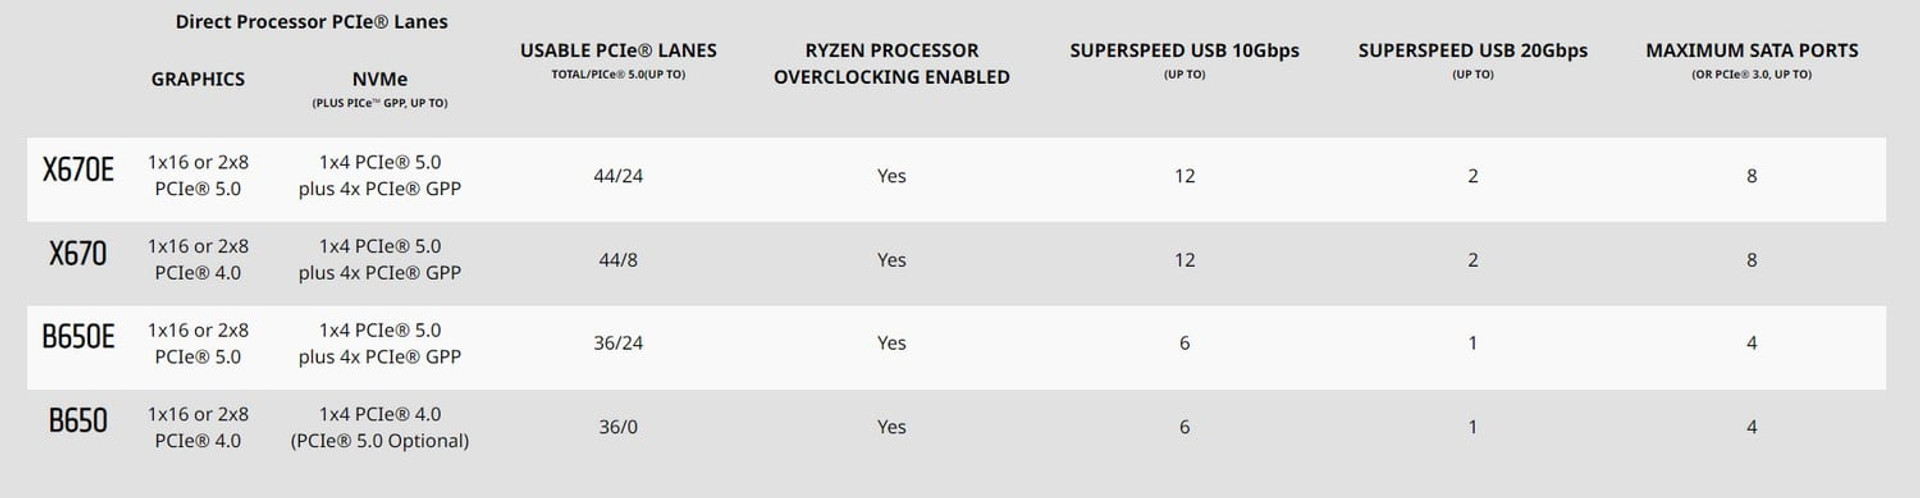The image size is (1920, 498).
Task: Click the GRAPHICS column header
Action: (x=198, y=79)
